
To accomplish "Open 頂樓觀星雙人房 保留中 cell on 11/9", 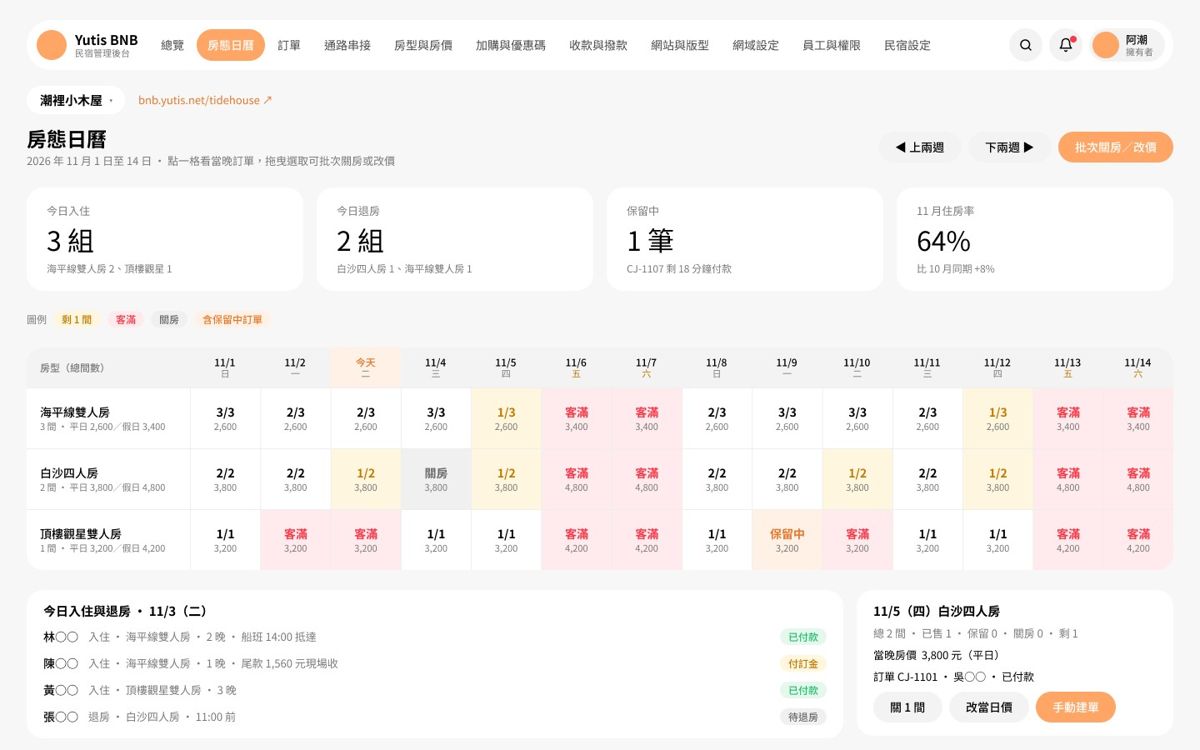I will click(x=787, y=541).
